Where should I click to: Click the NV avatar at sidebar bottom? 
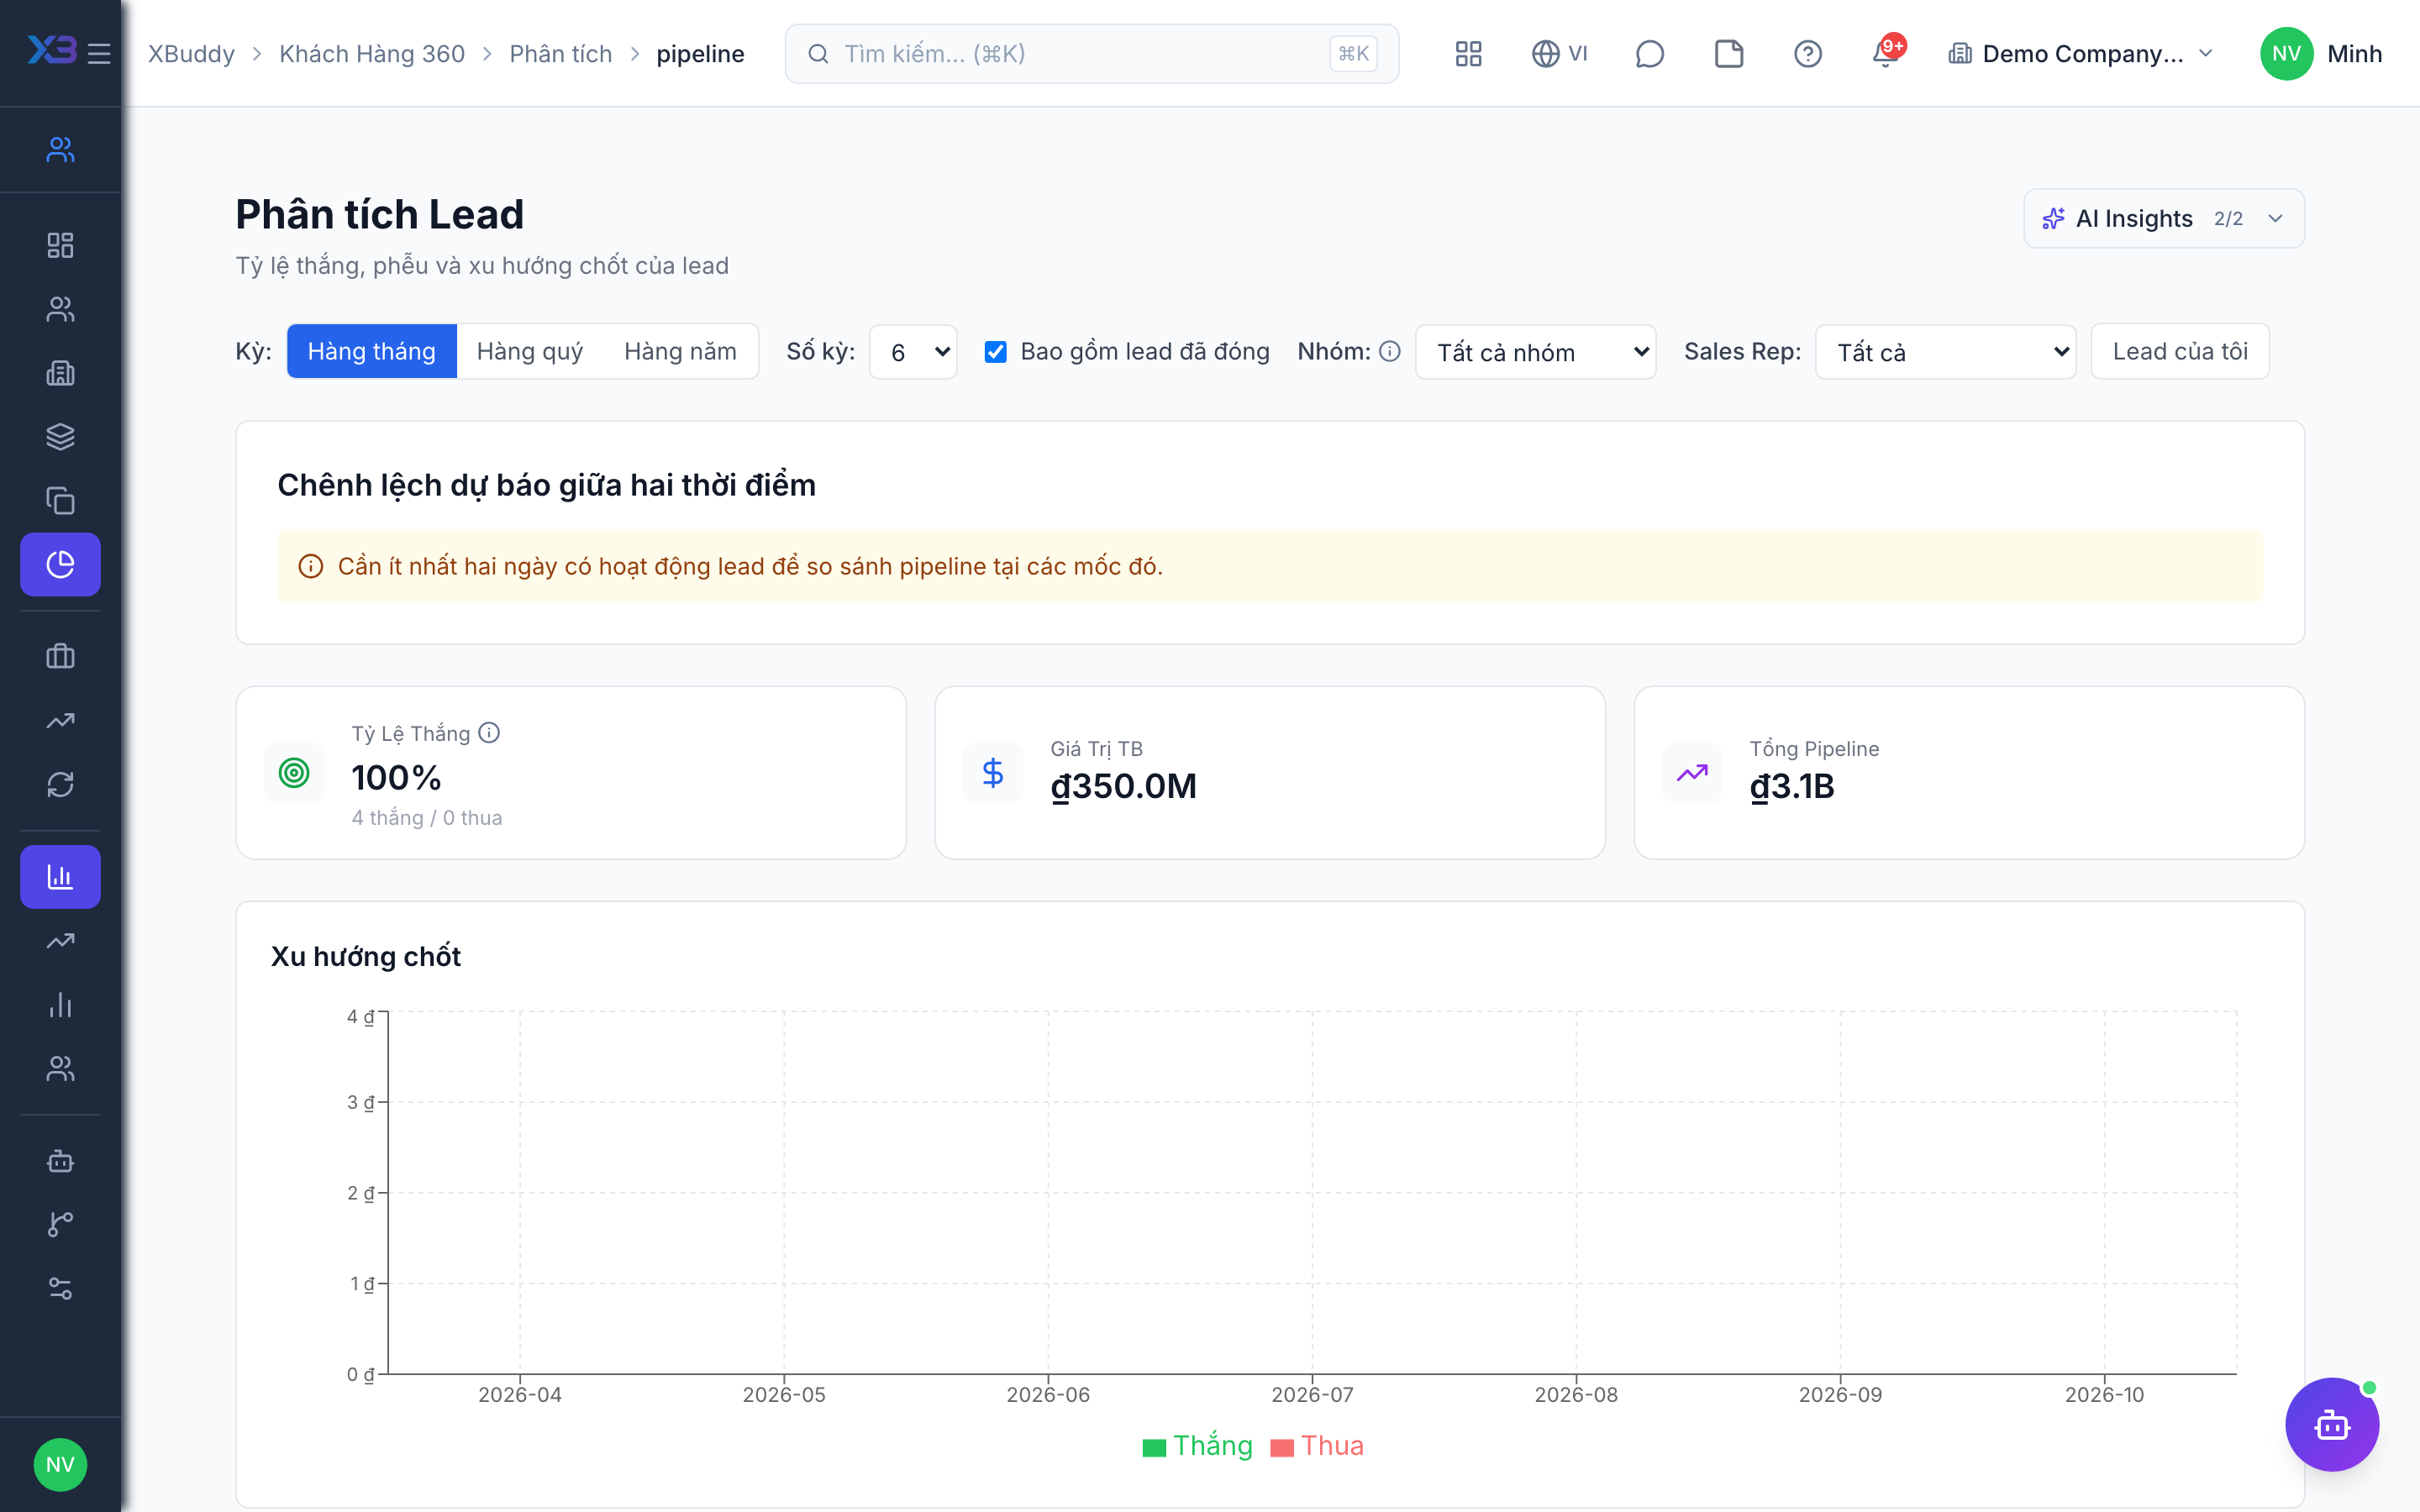[60, 1464]
